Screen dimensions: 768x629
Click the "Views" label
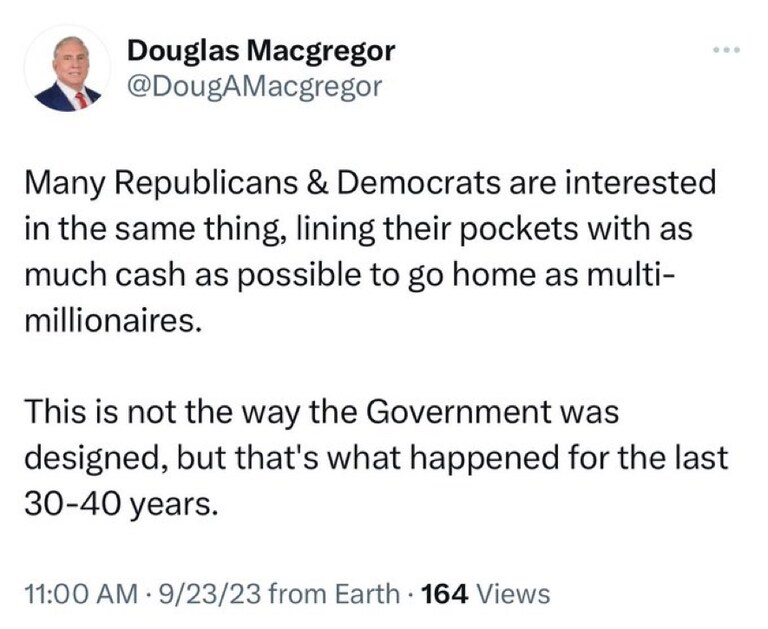click(514, 594)
